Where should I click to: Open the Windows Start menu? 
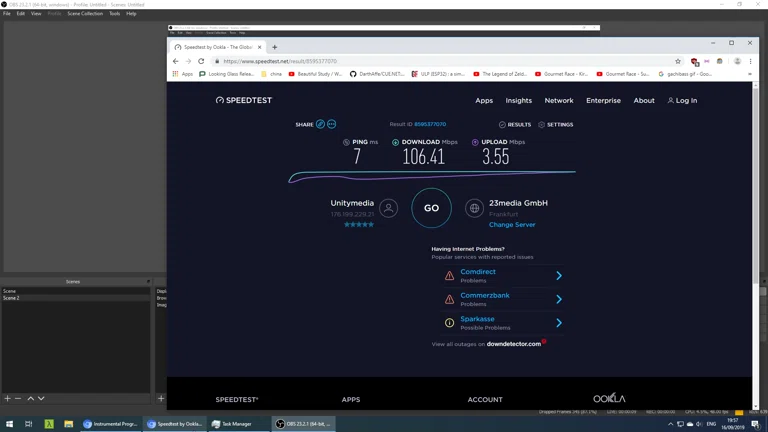[9, 424]
